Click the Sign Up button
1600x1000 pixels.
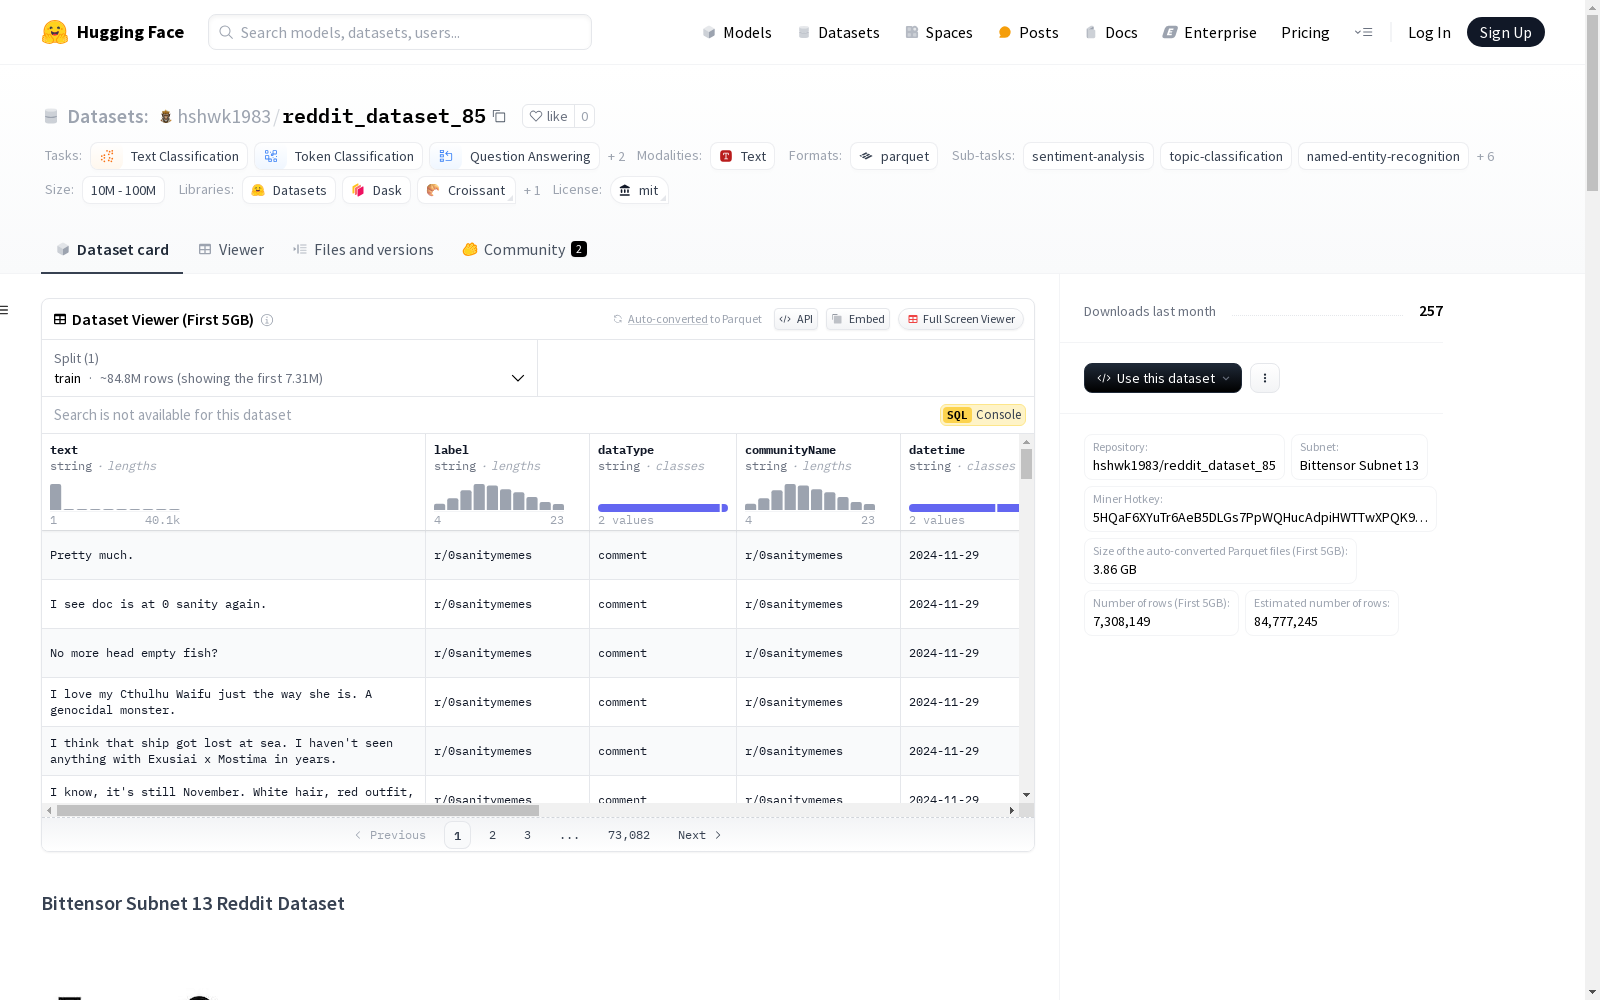click(1505, 32)
